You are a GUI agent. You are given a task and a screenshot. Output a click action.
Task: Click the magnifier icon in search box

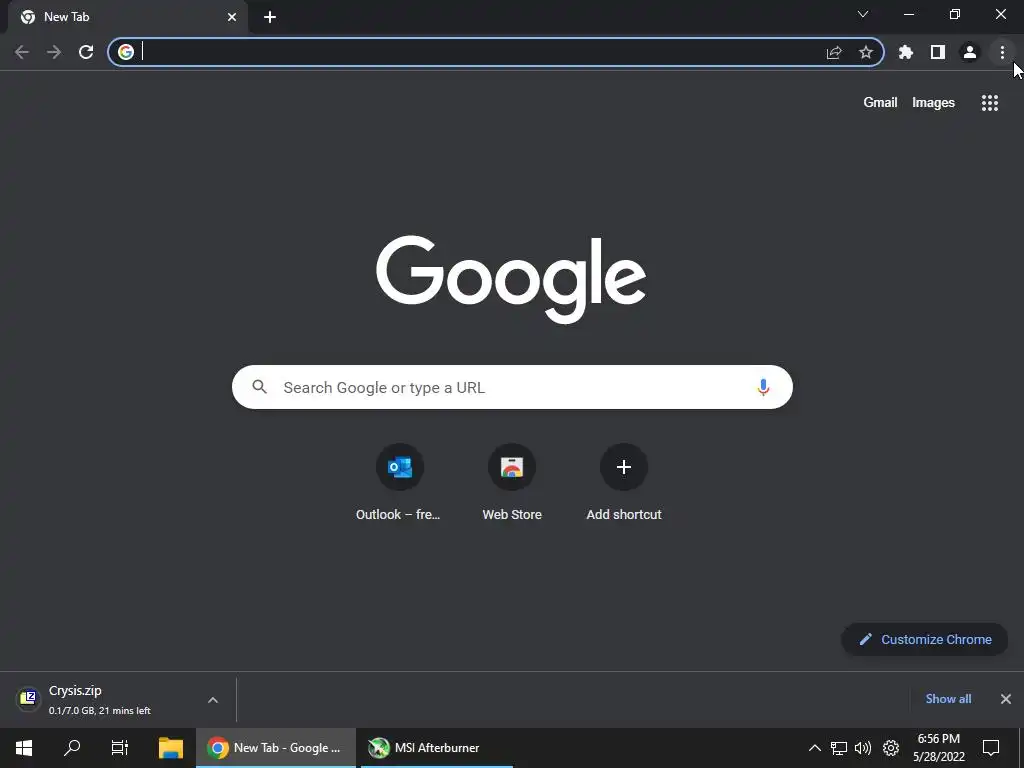coord(260,387)
